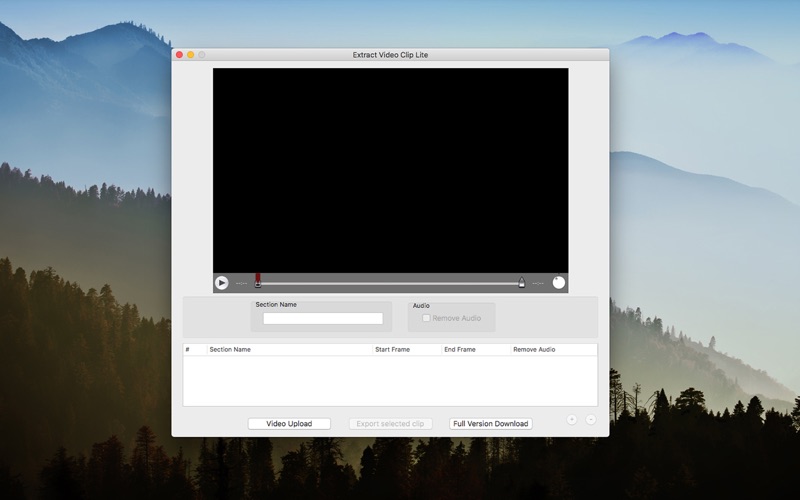Sort by Section Name column header
This screenshot has width=800, height=500.
click(x=289, y=350)
